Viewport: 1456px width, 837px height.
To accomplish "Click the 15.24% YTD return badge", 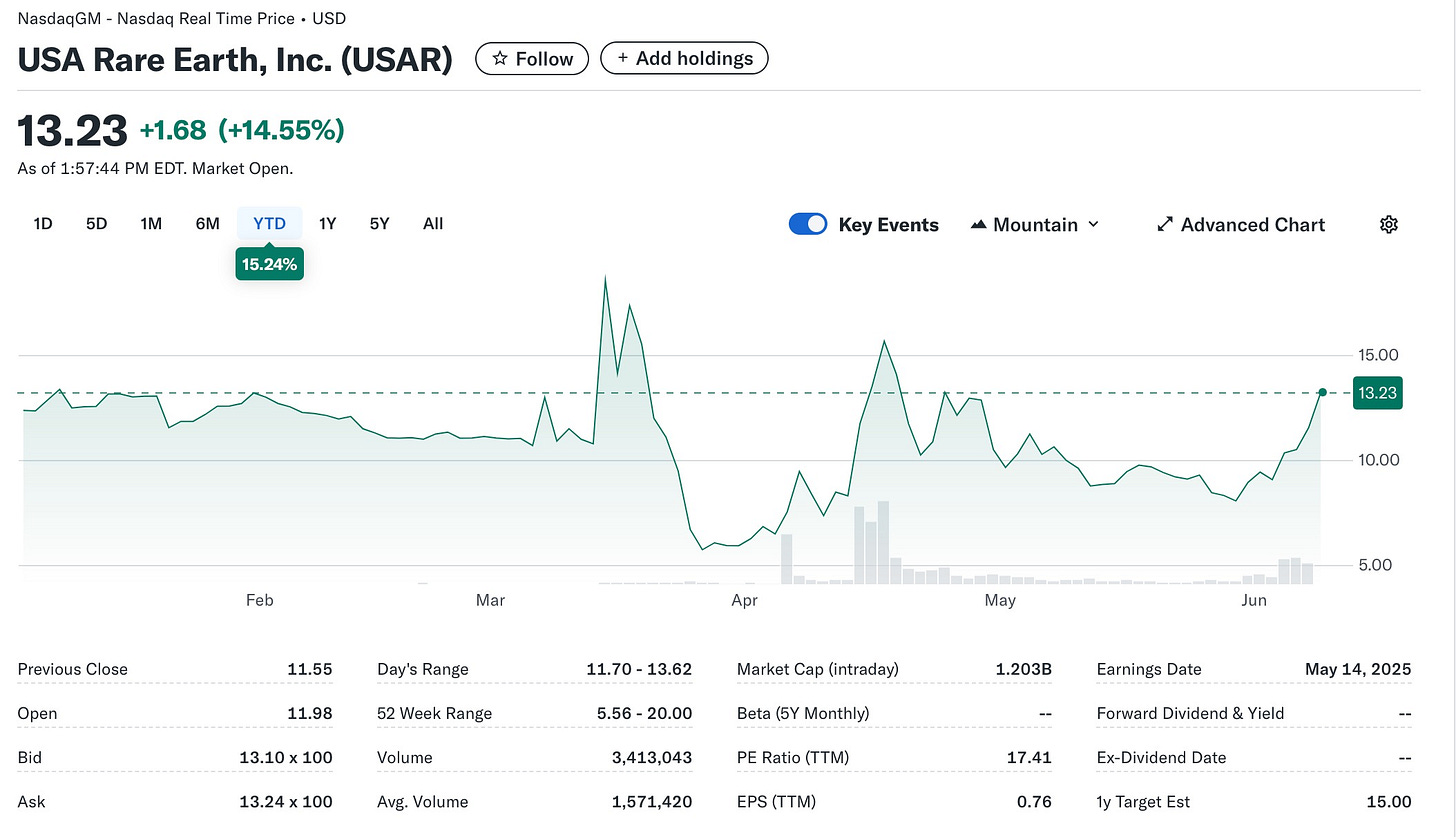I will [x=269, y=265].
